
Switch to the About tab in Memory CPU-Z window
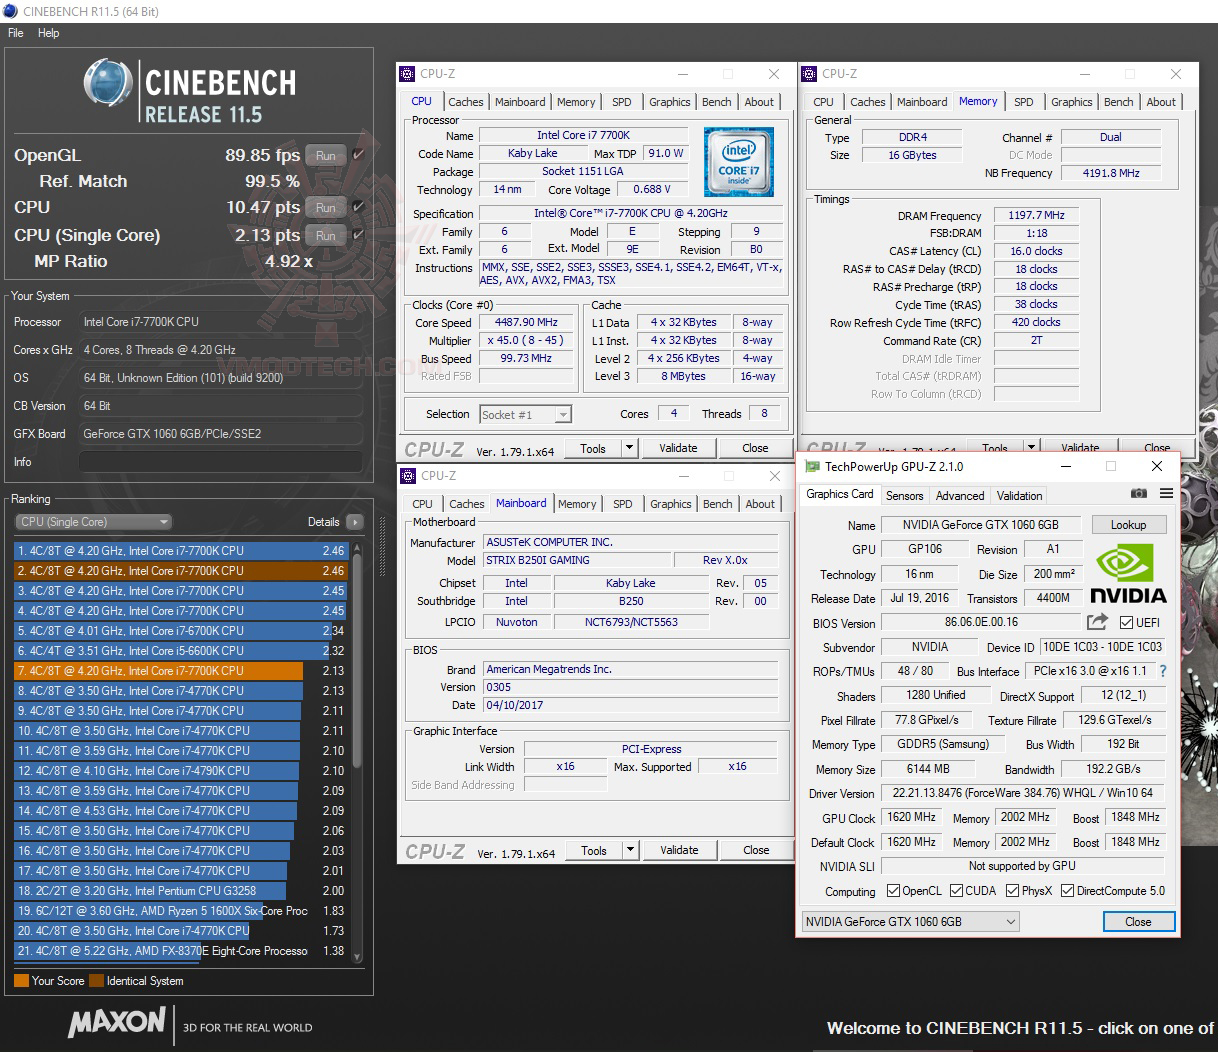click(1161, 102)
